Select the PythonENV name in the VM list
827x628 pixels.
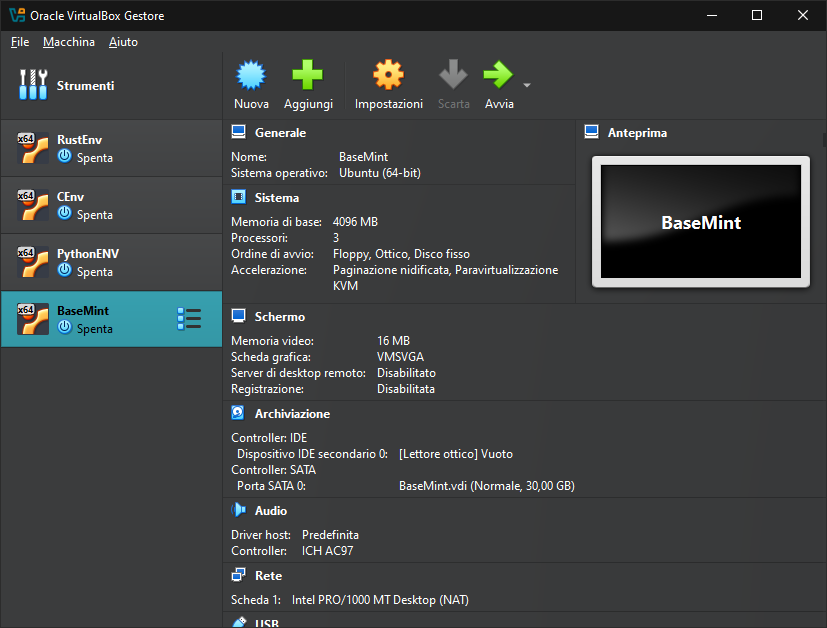tap(88, 254)
